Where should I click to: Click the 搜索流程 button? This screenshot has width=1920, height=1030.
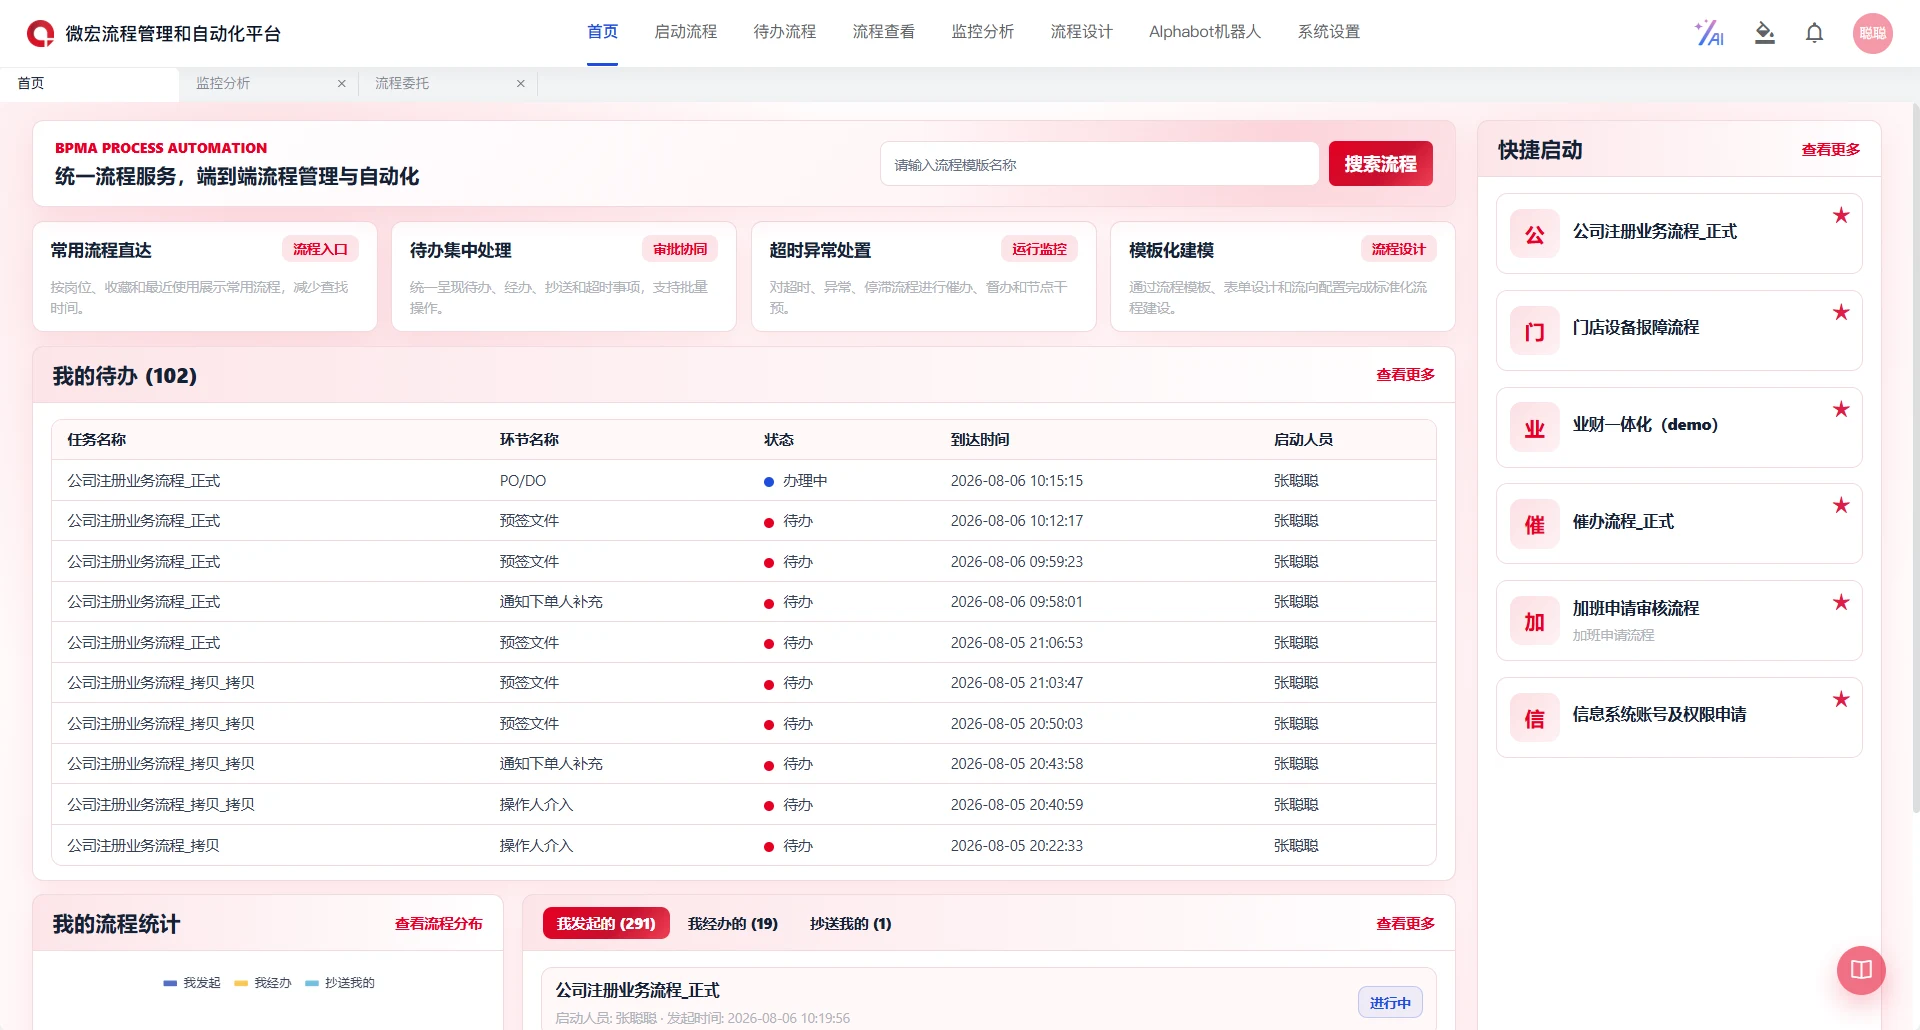pos(1380,164)
